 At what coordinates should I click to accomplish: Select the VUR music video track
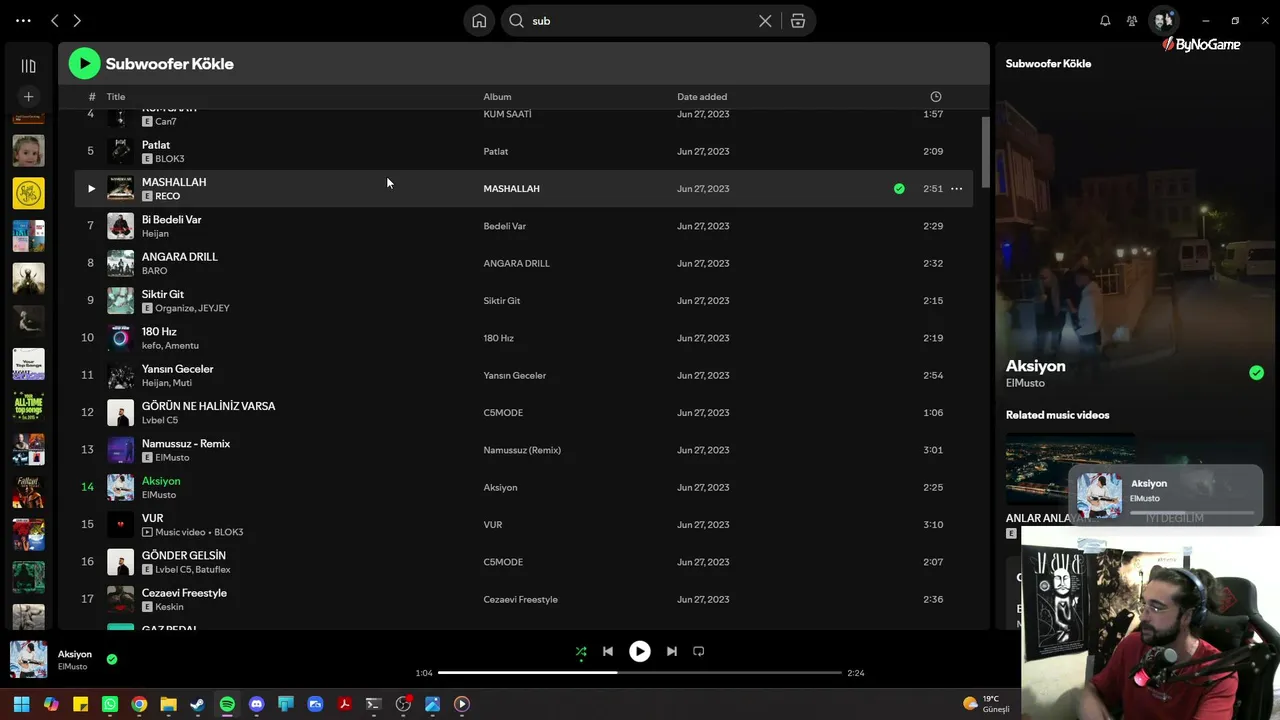(x=523, y=525)
